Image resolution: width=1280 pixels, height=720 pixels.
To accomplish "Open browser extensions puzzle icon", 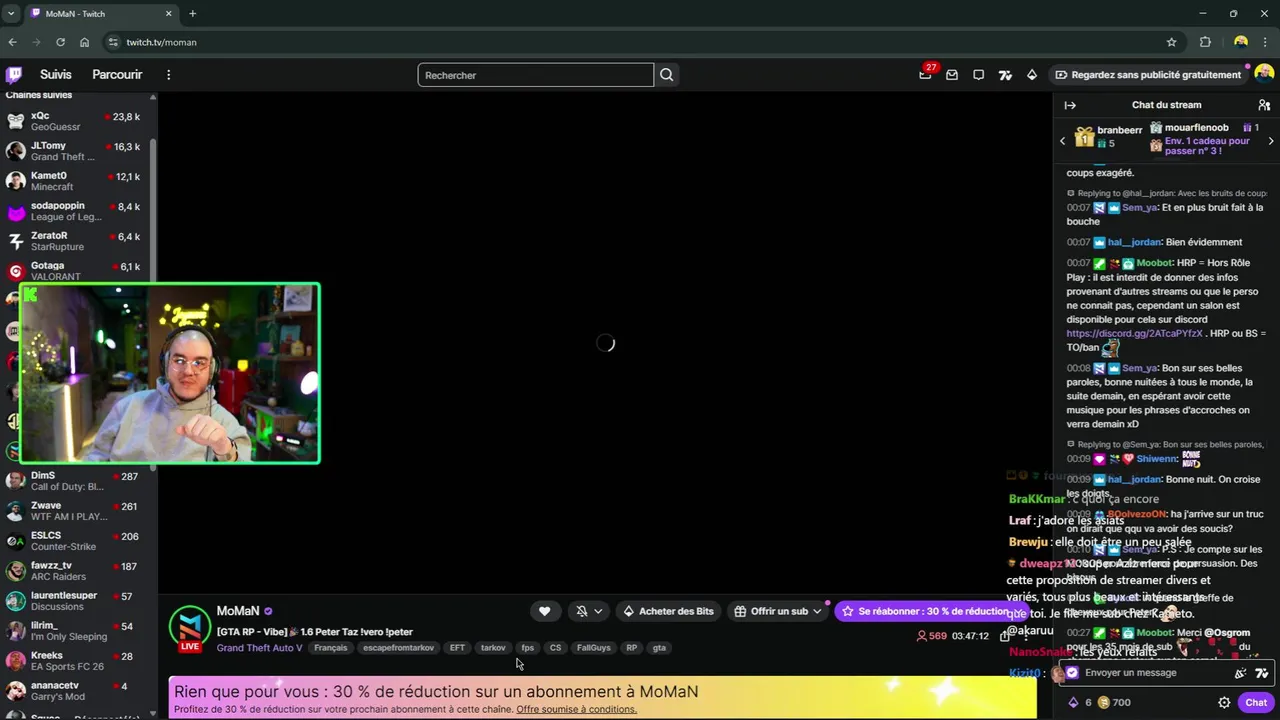I will (x=1205, y=42).
